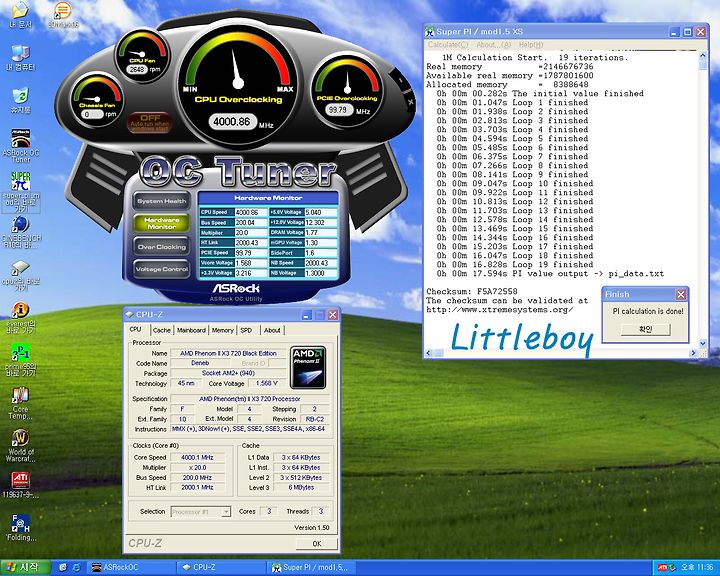The width and height of the screenshot is (720, 576).
Task: Switch to the About tab in CPU-Z
Action: 272,330
